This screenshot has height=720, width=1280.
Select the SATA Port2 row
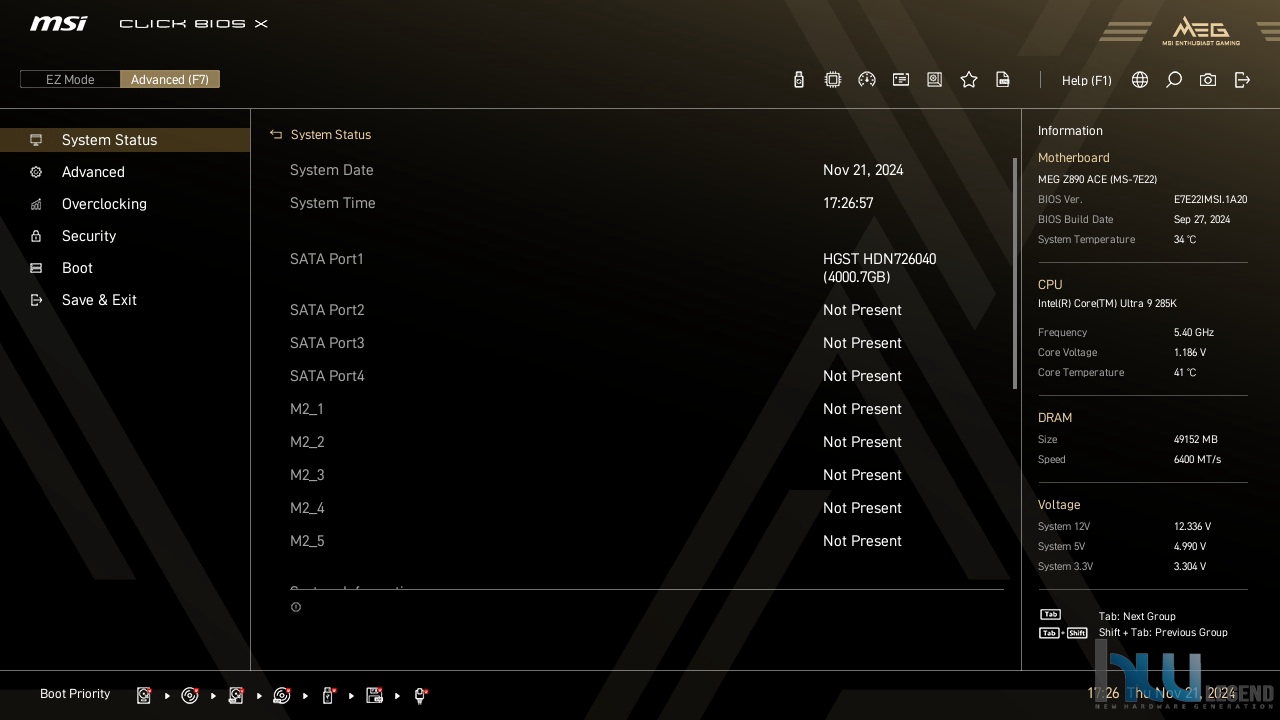tap(647, 310)
